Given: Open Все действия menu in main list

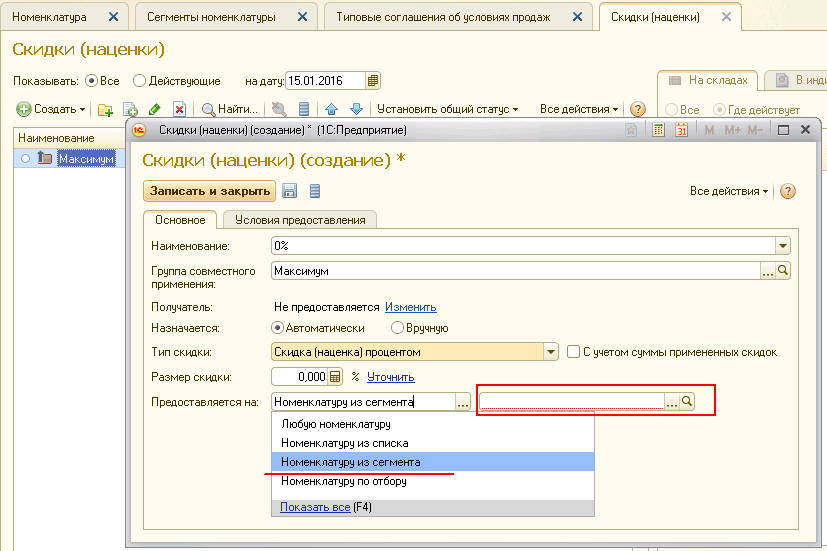Looking at the screenshot, I should click(x=579, y=109).
